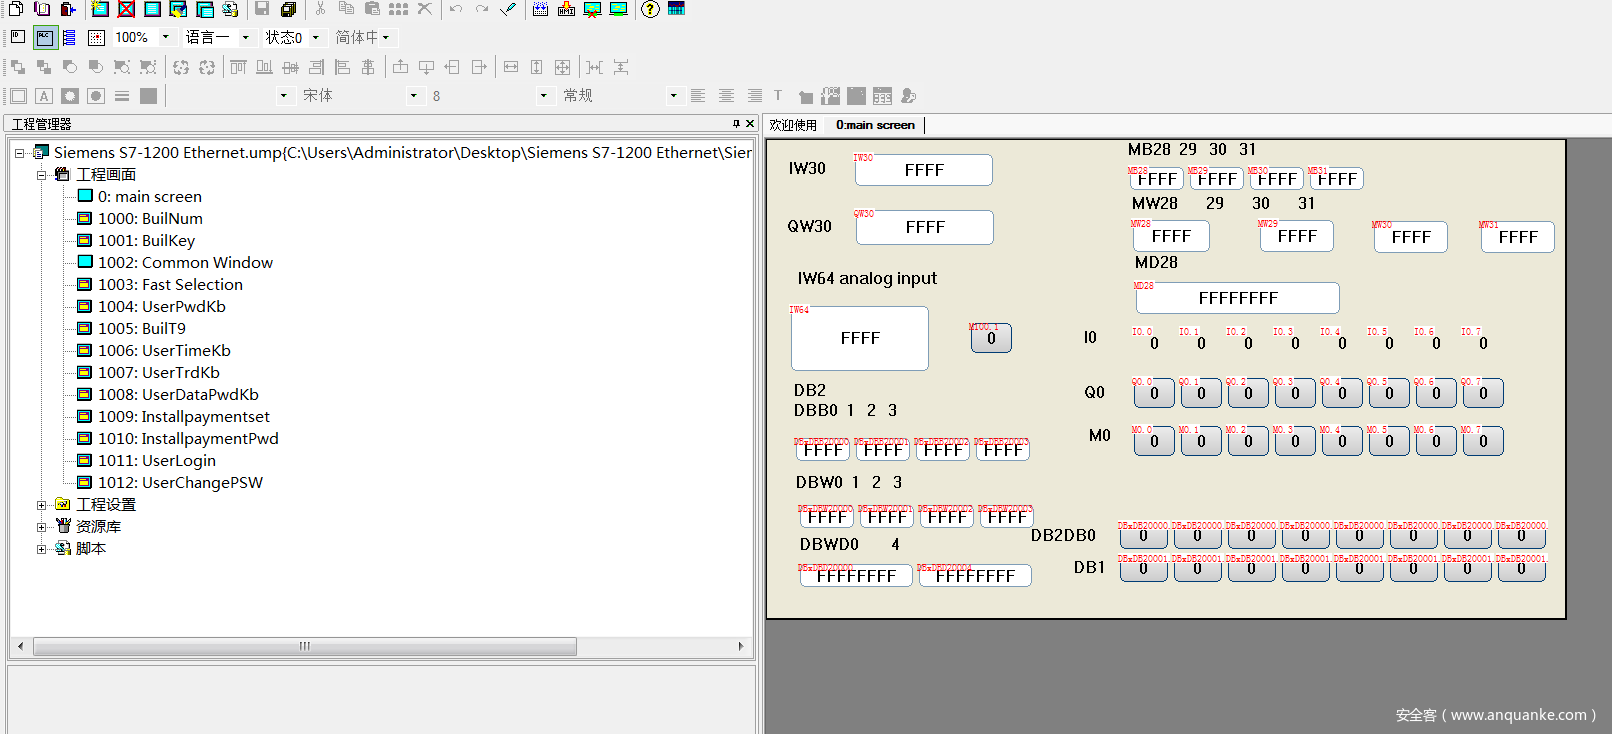The height and width of the screenshot is (734, 1612).
Task: Click the undo arrow icon
Action: 456,9
